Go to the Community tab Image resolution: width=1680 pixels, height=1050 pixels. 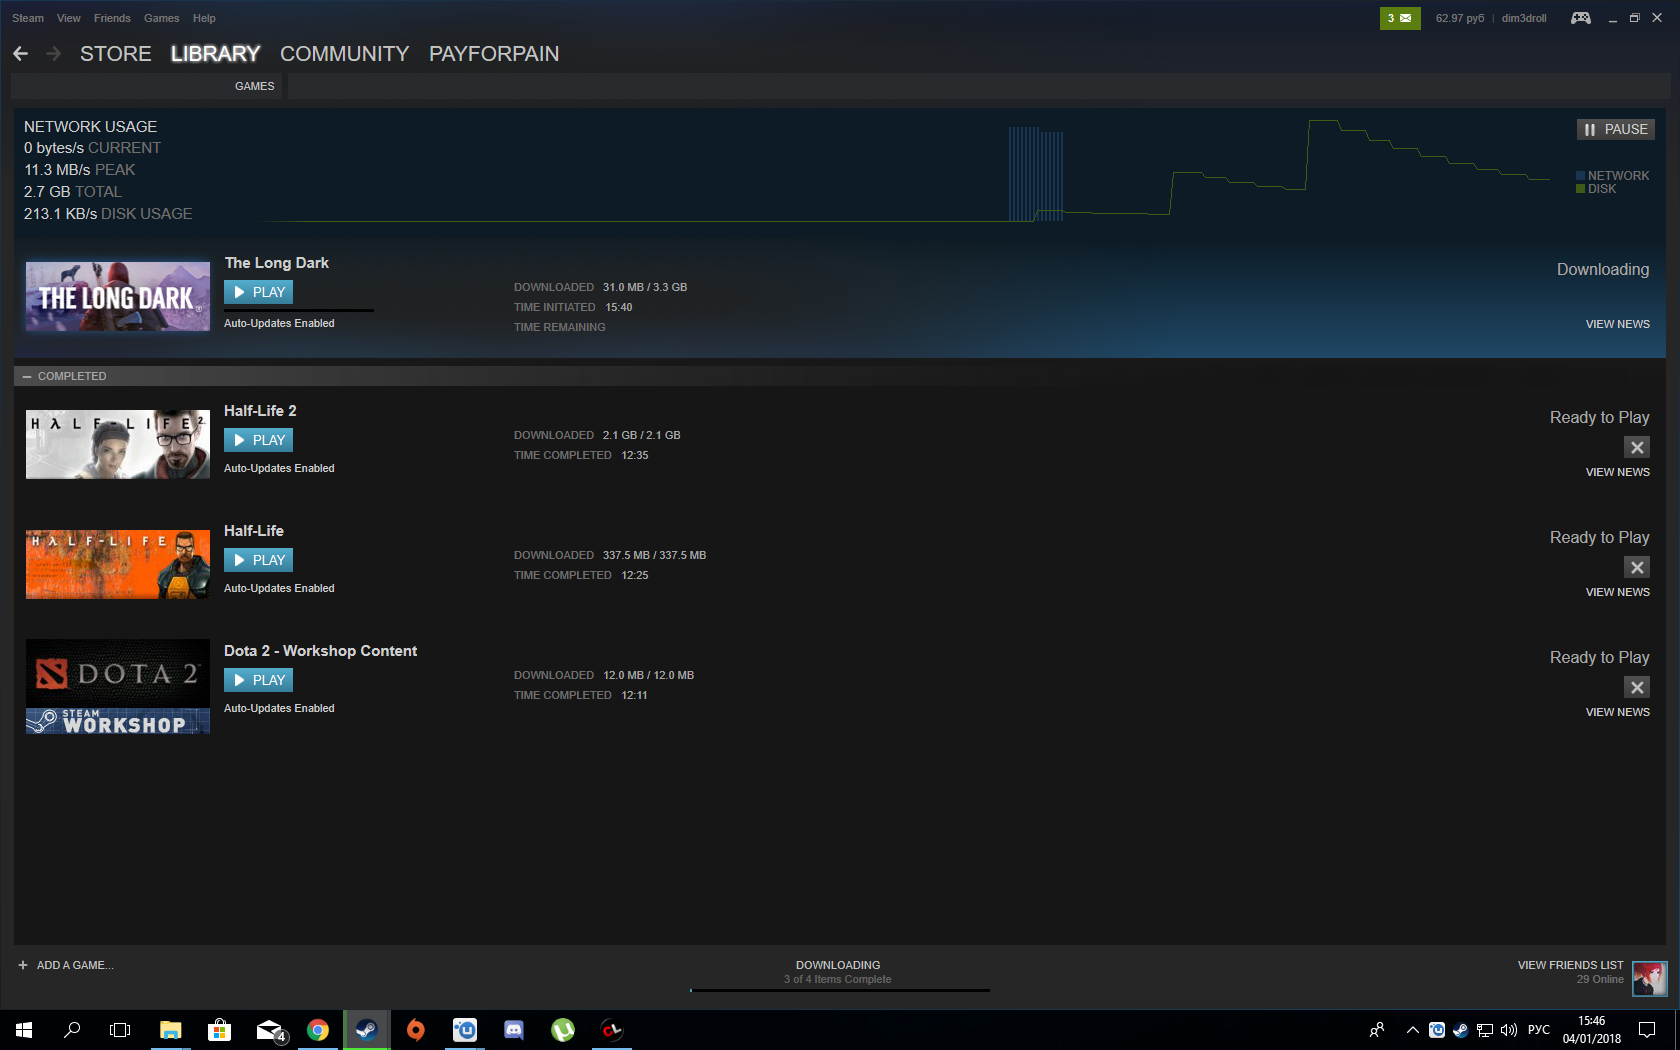(345, 54)
